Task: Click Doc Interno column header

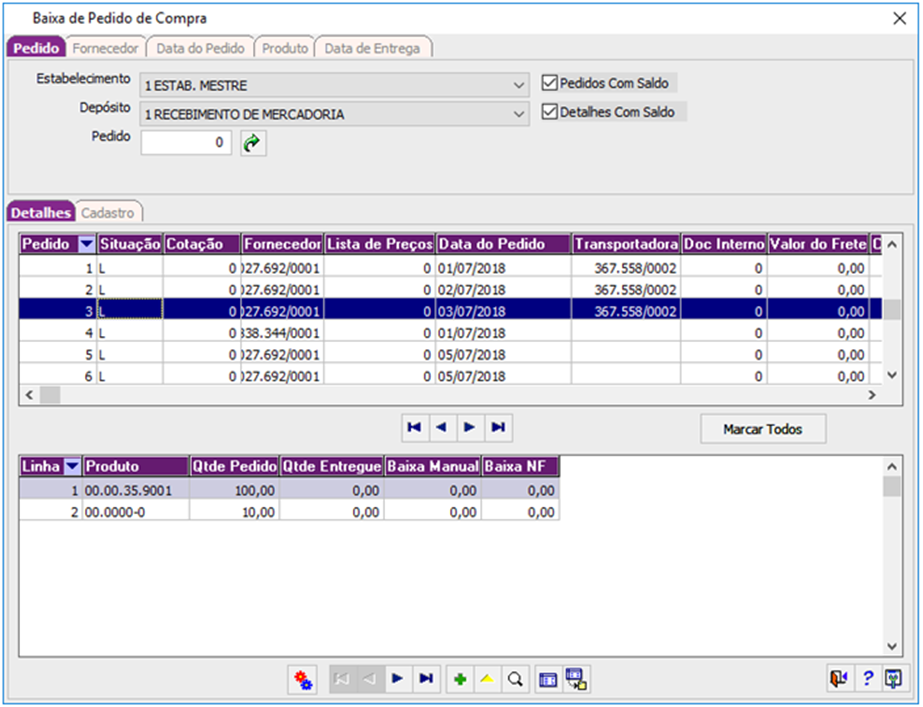Action: tap(724, 244)
